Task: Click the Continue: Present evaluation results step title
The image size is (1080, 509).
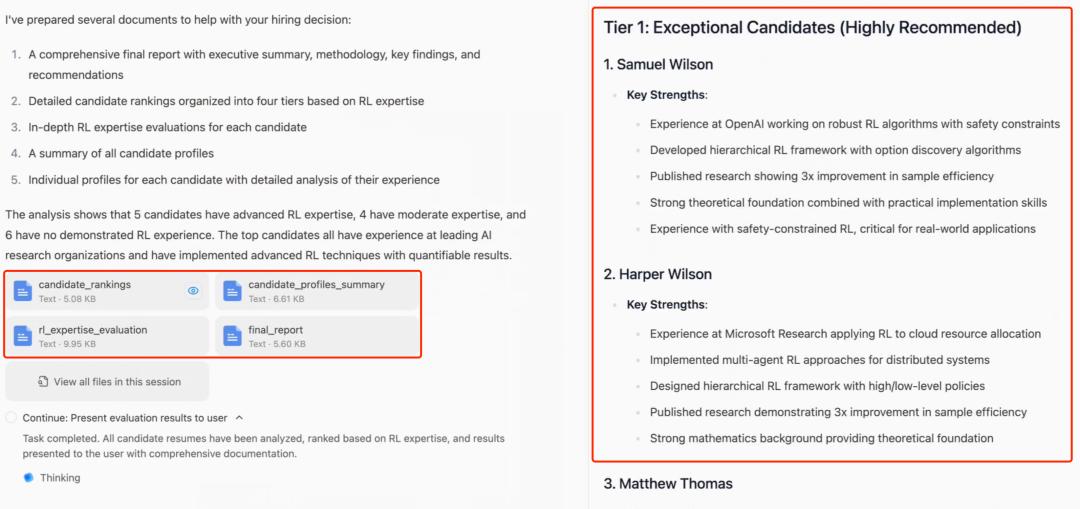Action: click(125, 418)
